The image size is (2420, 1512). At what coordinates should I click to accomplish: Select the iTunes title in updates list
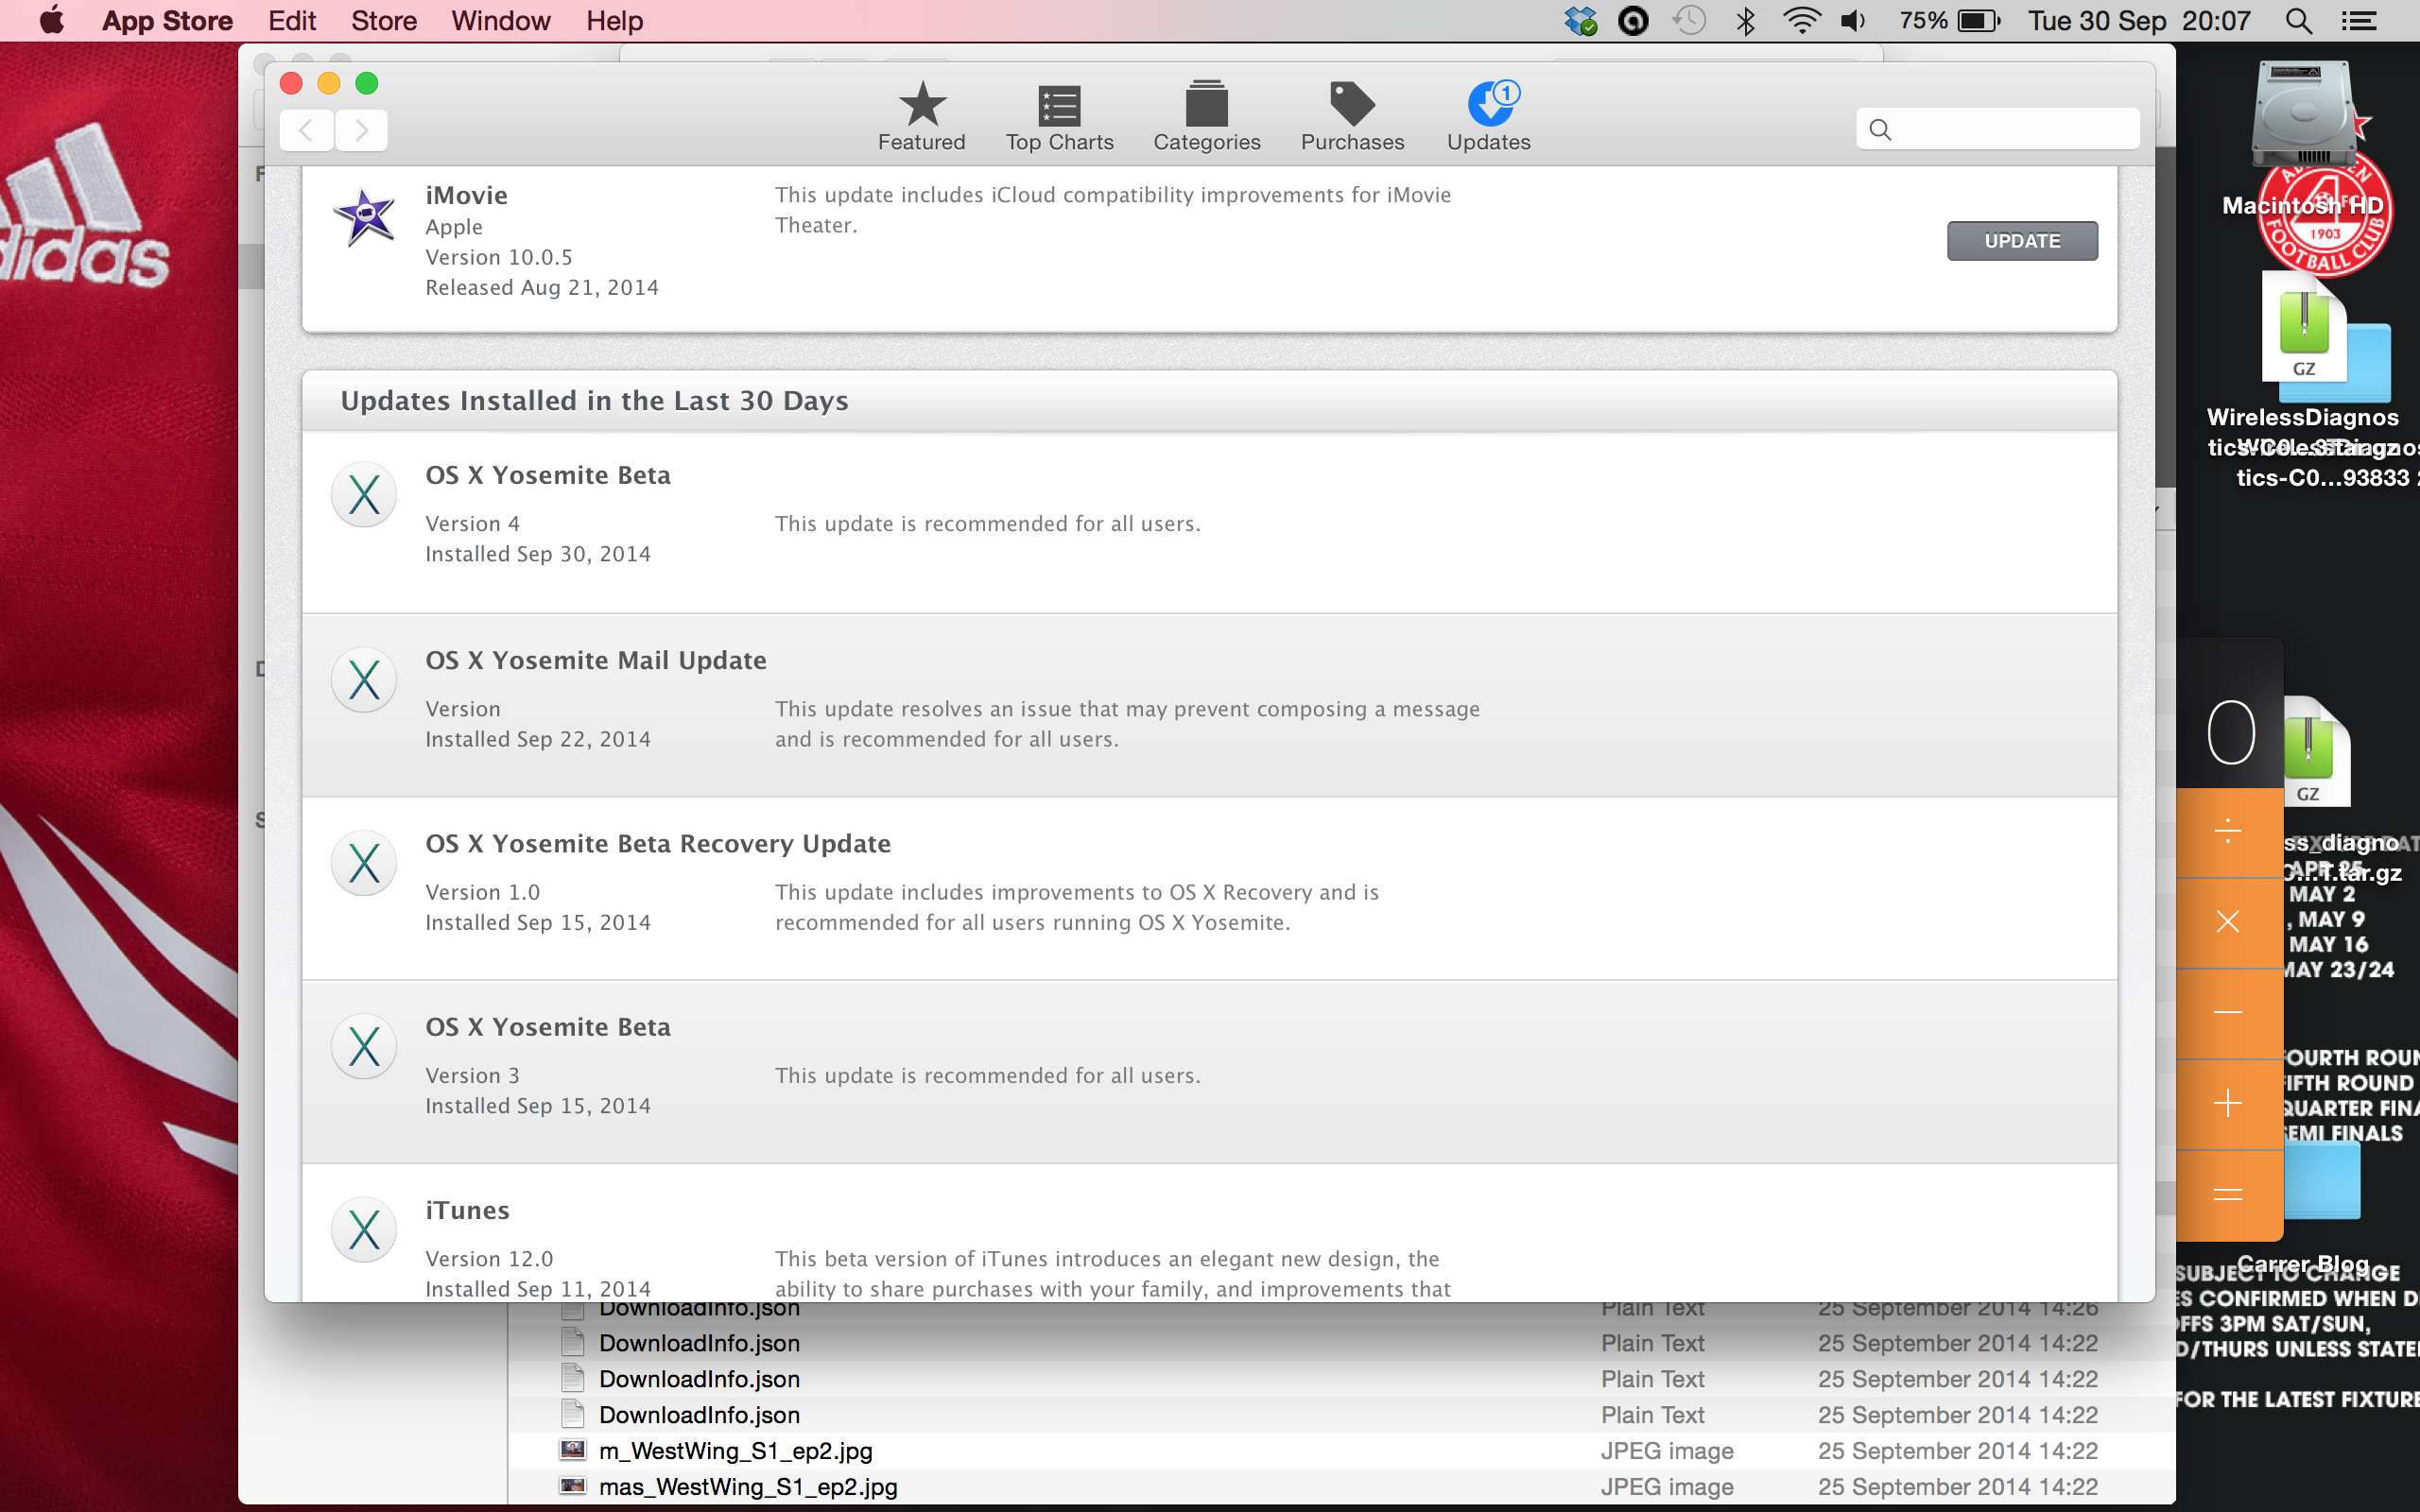(467, 1210)
